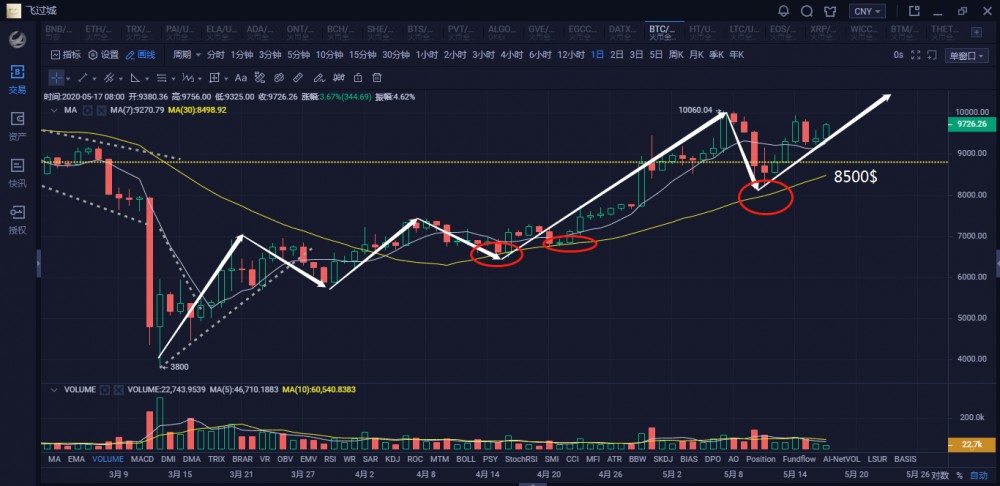Delete drawings with the trash icon

(376, 77)
